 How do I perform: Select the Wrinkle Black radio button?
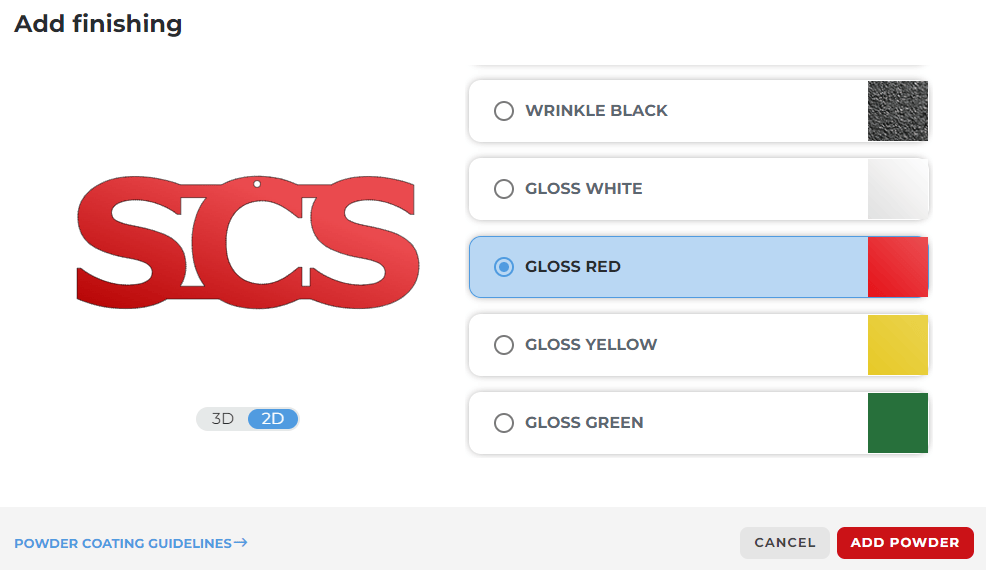point(504,111)
